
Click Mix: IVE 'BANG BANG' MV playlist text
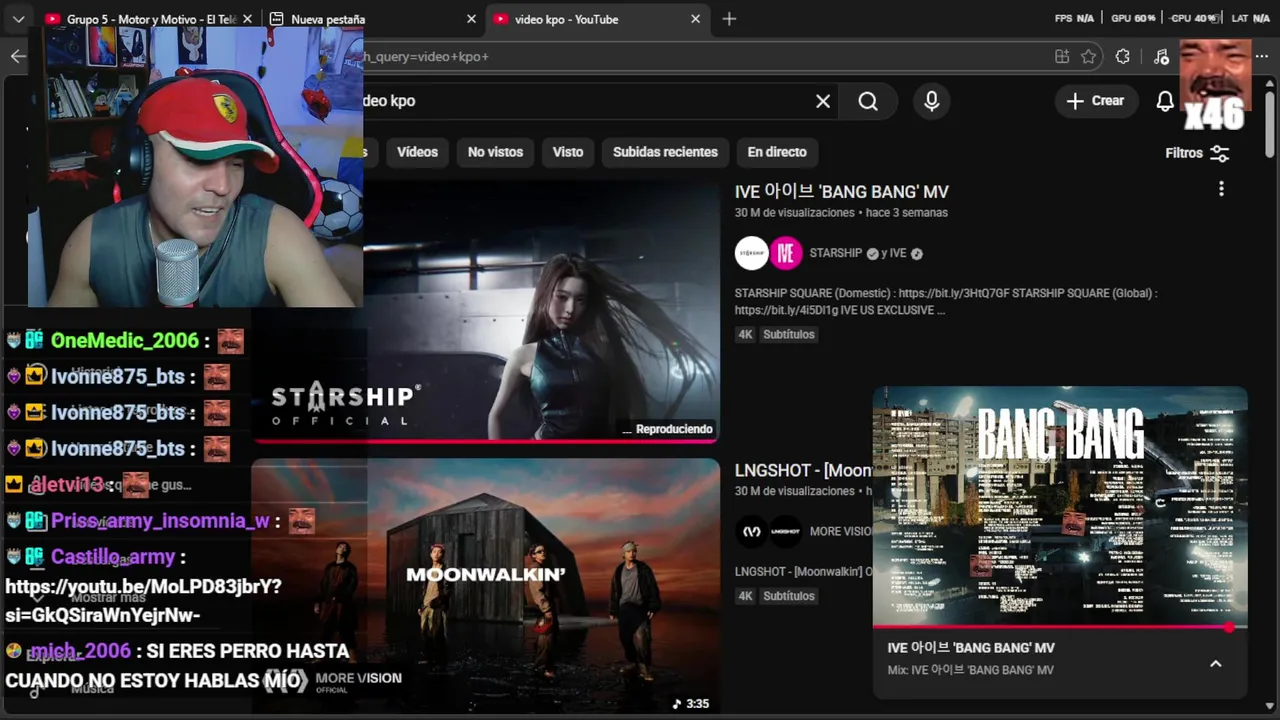970,670
